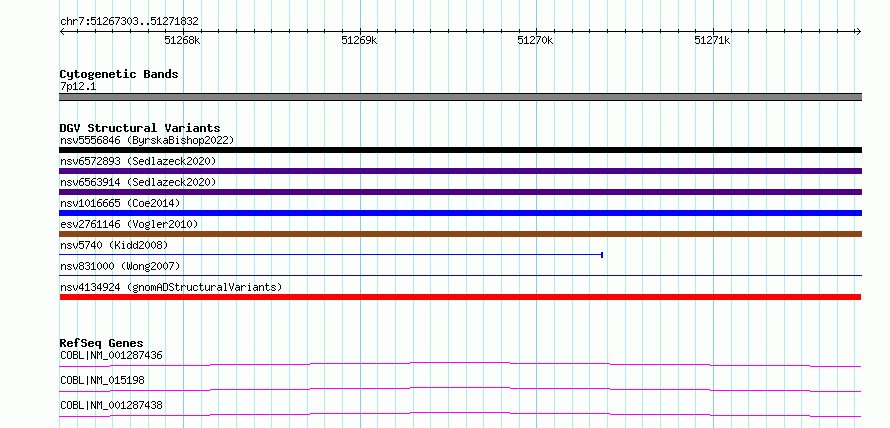
Task: Click the 51269k ruler tick label
Action: [359, 40]
